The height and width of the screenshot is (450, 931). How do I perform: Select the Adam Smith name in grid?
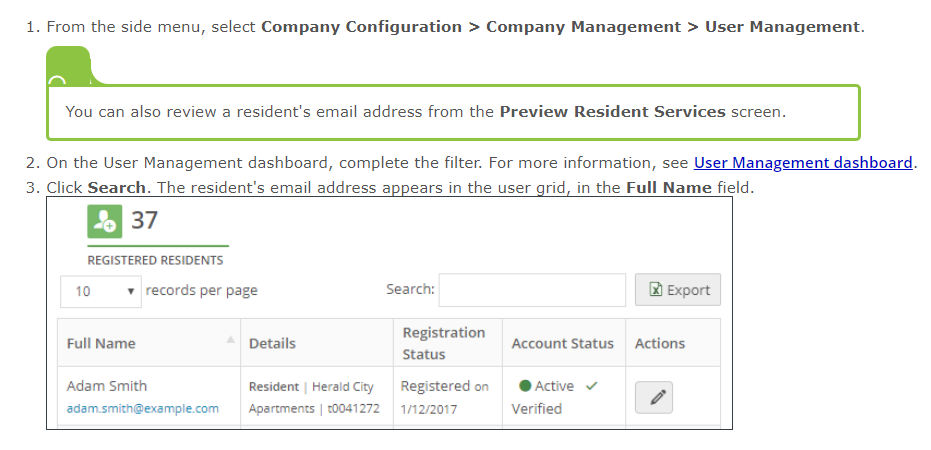(x=107, y=386)
